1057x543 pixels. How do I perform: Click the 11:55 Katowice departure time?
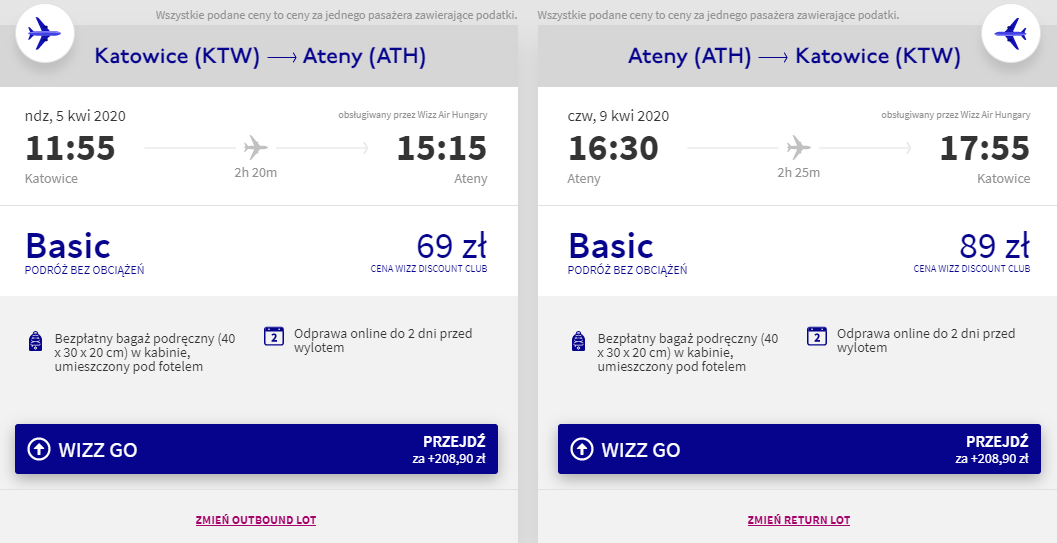[x=70, y=149]
